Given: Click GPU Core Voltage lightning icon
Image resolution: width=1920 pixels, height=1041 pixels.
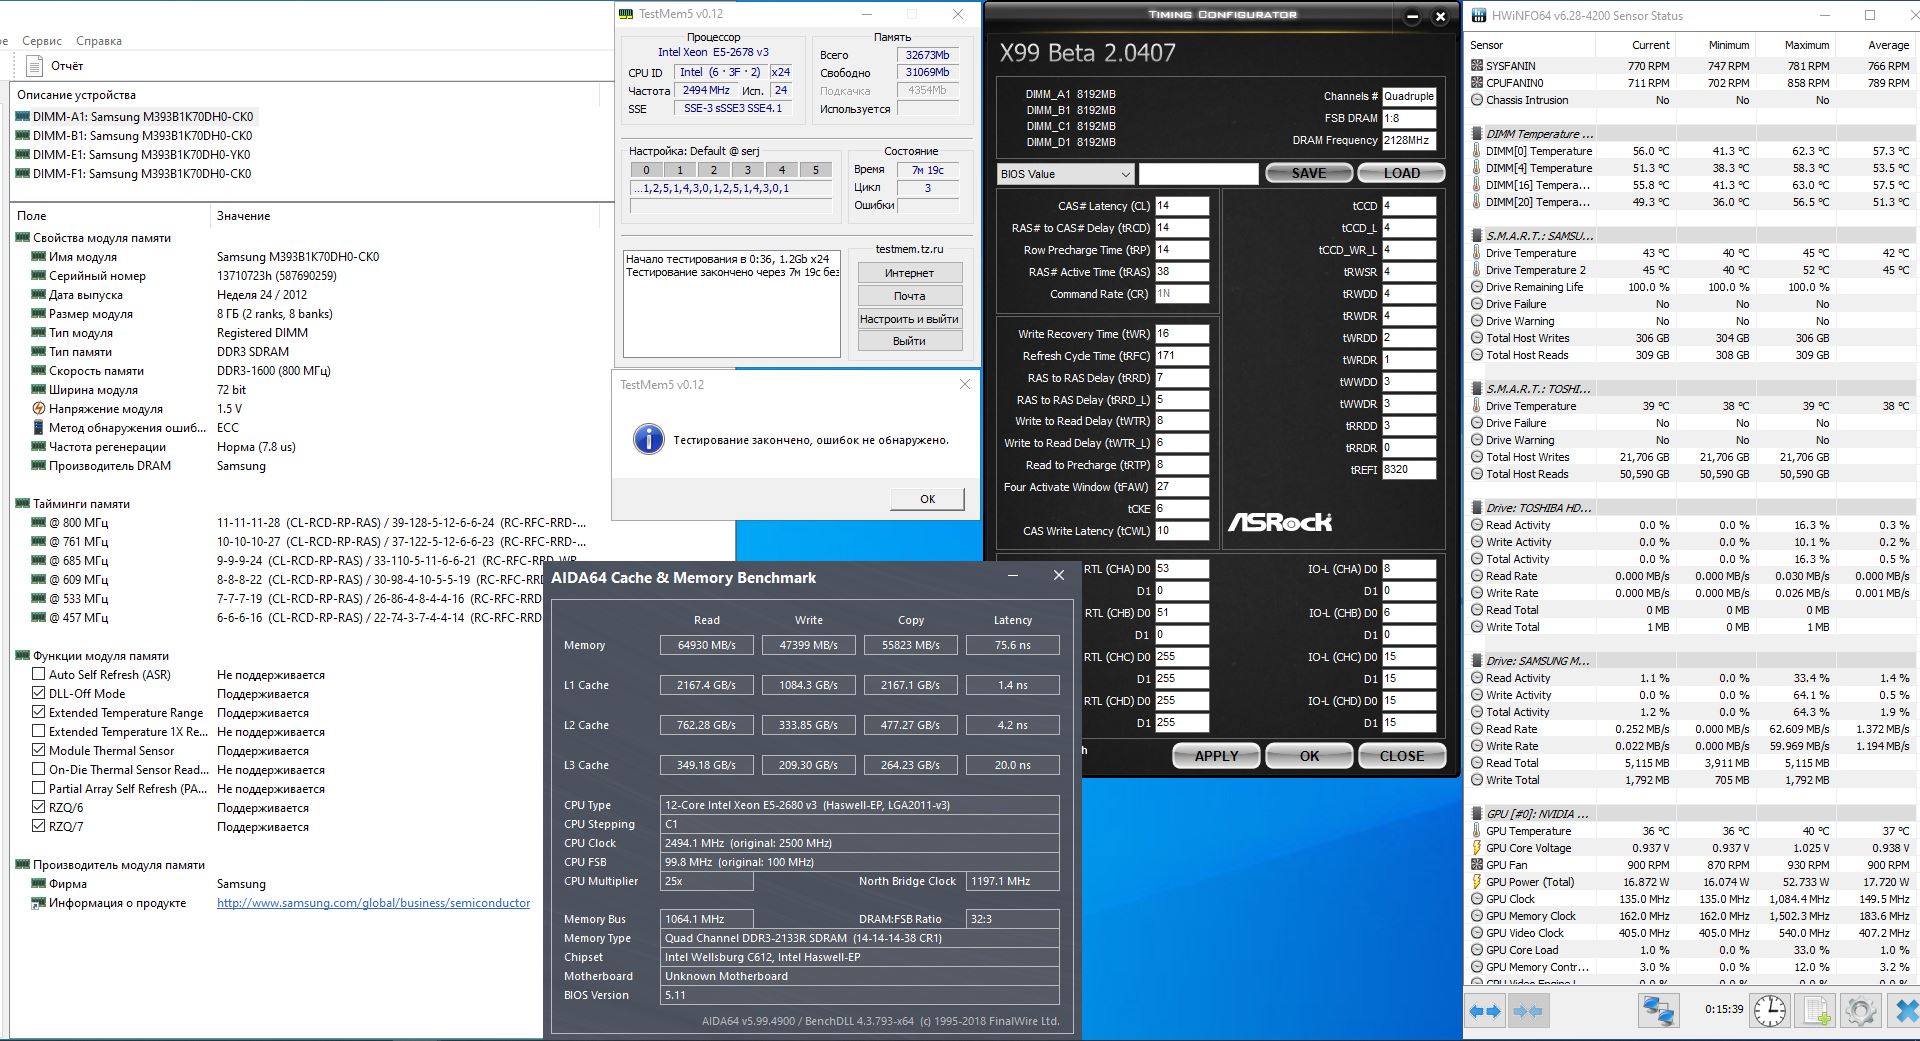Looking at the screenshot, I should 1477,848.
